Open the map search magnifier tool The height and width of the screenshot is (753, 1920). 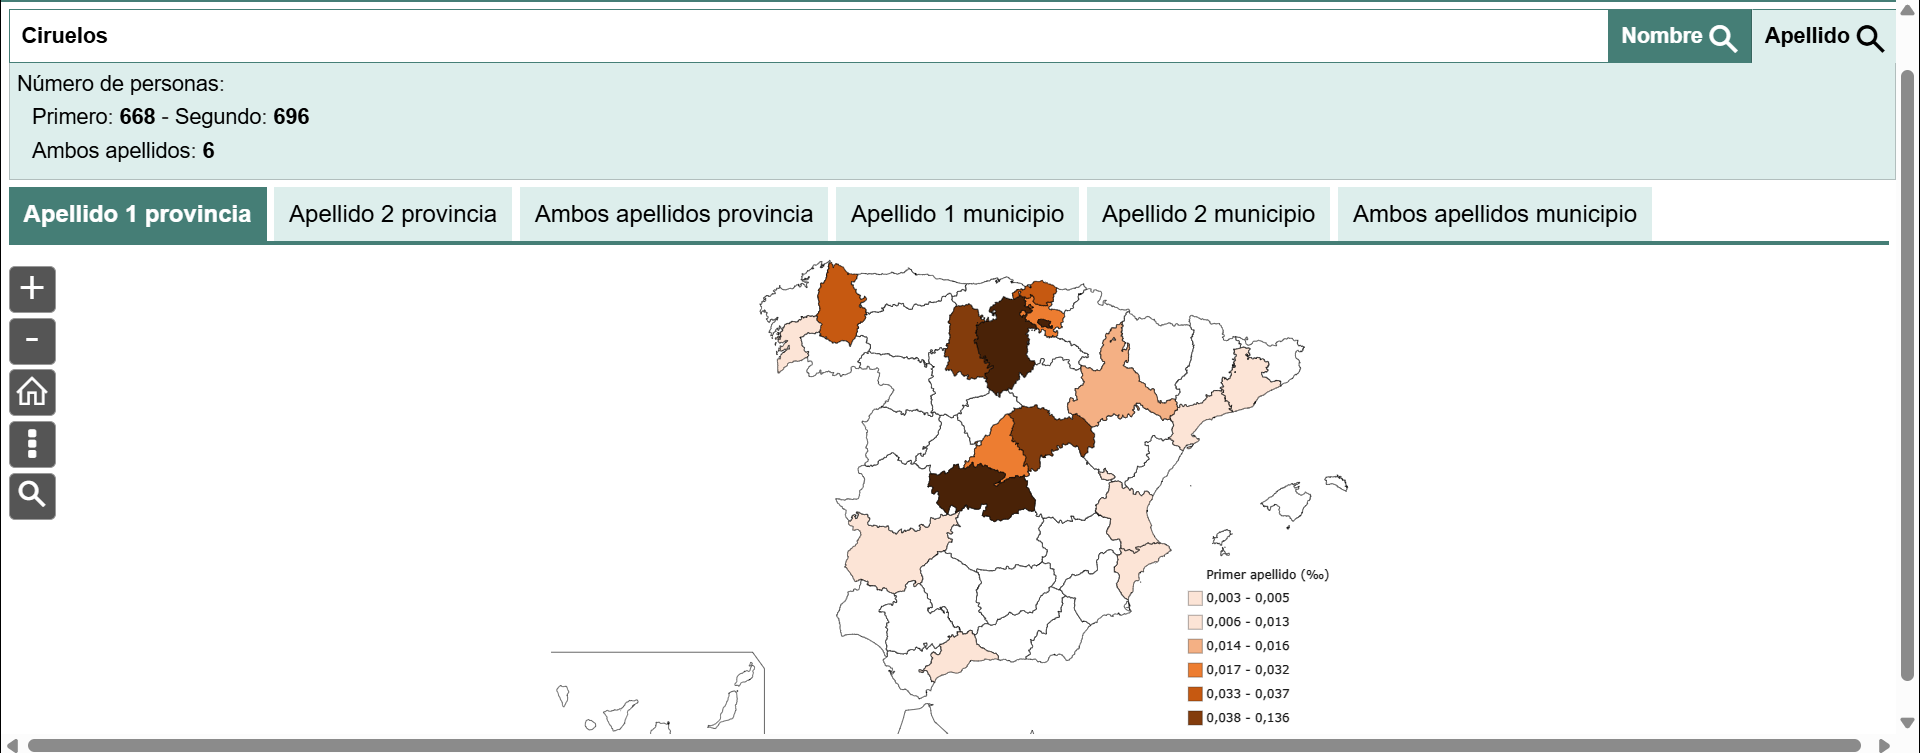point(32,496)
